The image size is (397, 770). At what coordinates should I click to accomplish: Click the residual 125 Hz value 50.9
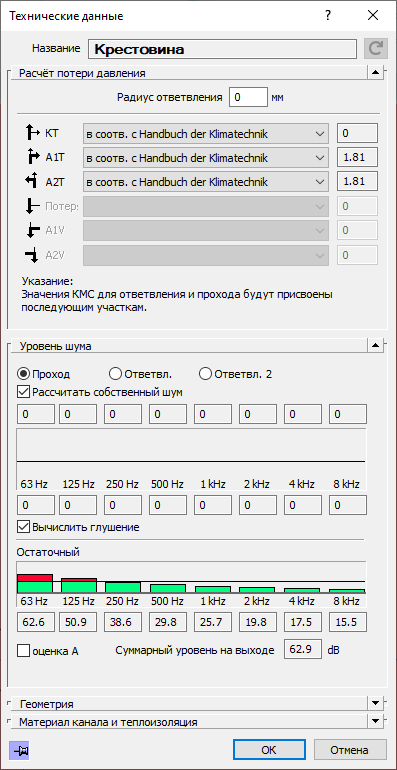click(x=78, y=622)
